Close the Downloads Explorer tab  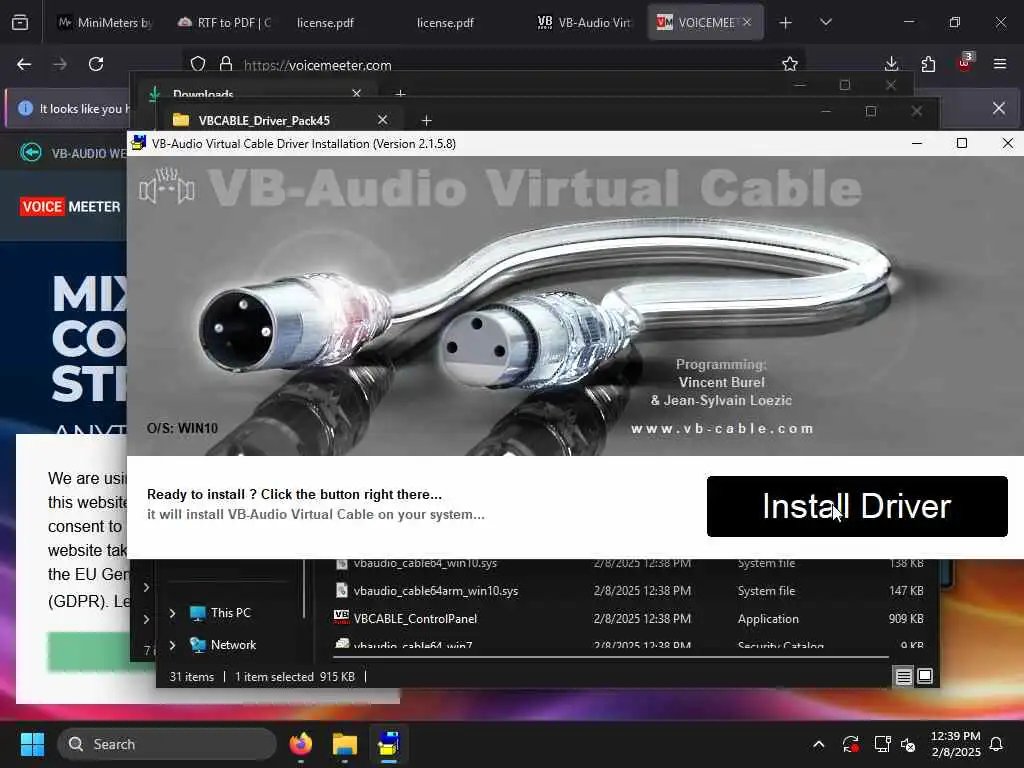coord(357,94)
